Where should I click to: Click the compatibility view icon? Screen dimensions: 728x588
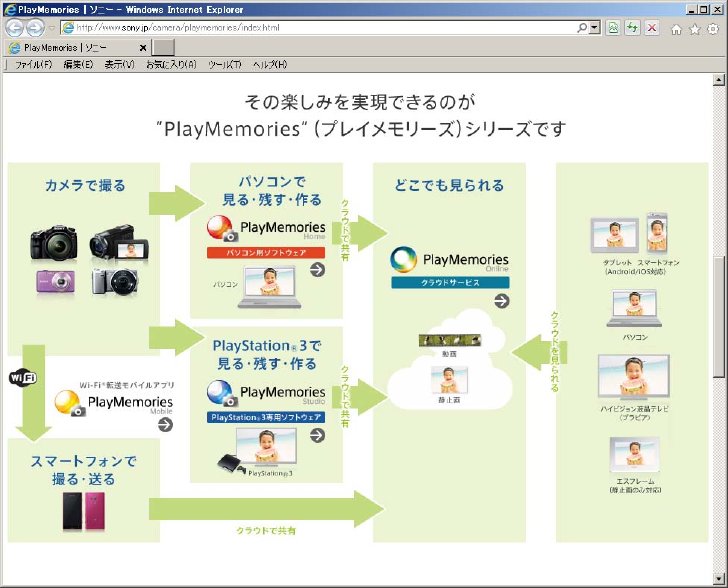(x=613, y=28)
